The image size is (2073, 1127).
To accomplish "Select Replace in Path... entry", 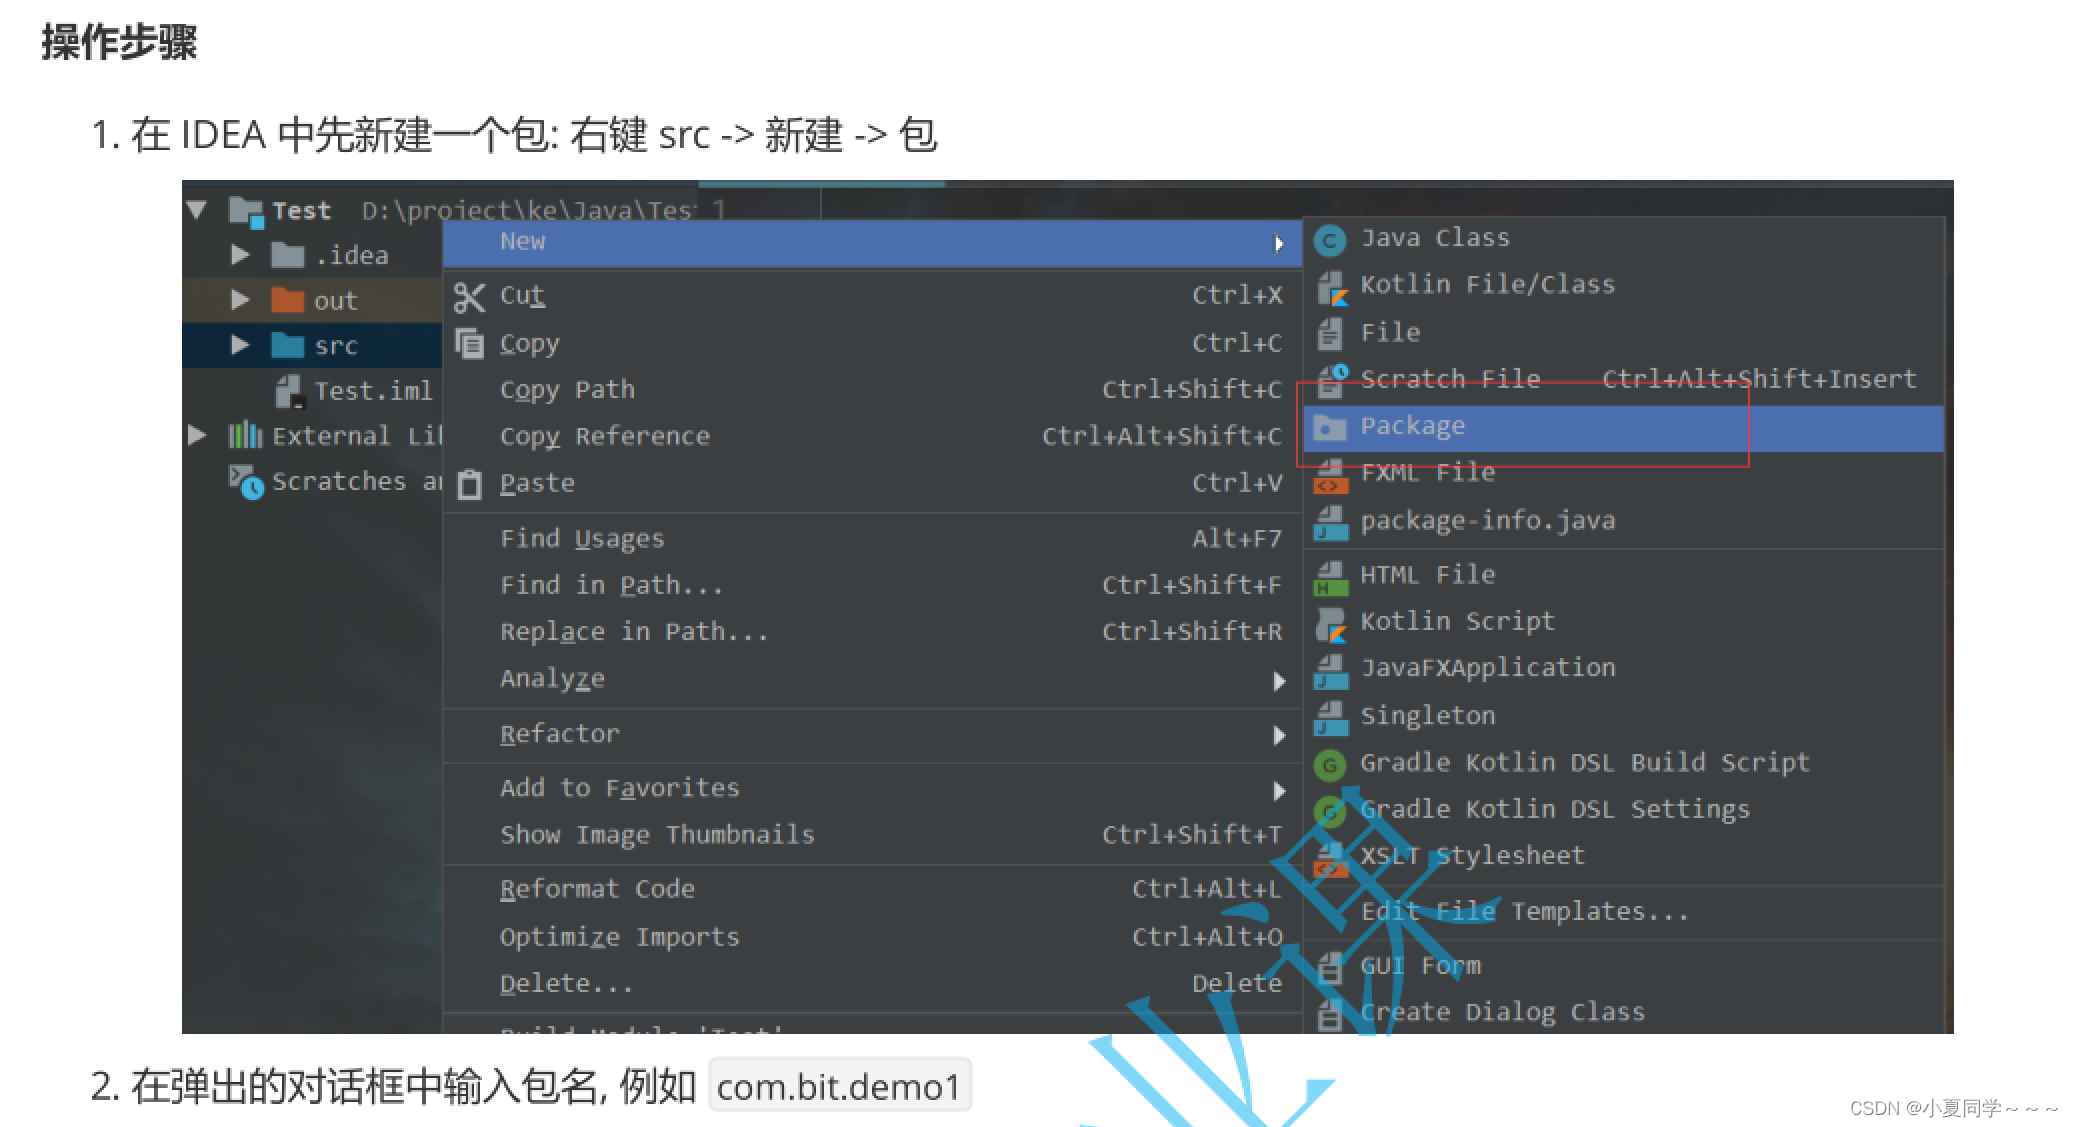I will tap(872, 632).
